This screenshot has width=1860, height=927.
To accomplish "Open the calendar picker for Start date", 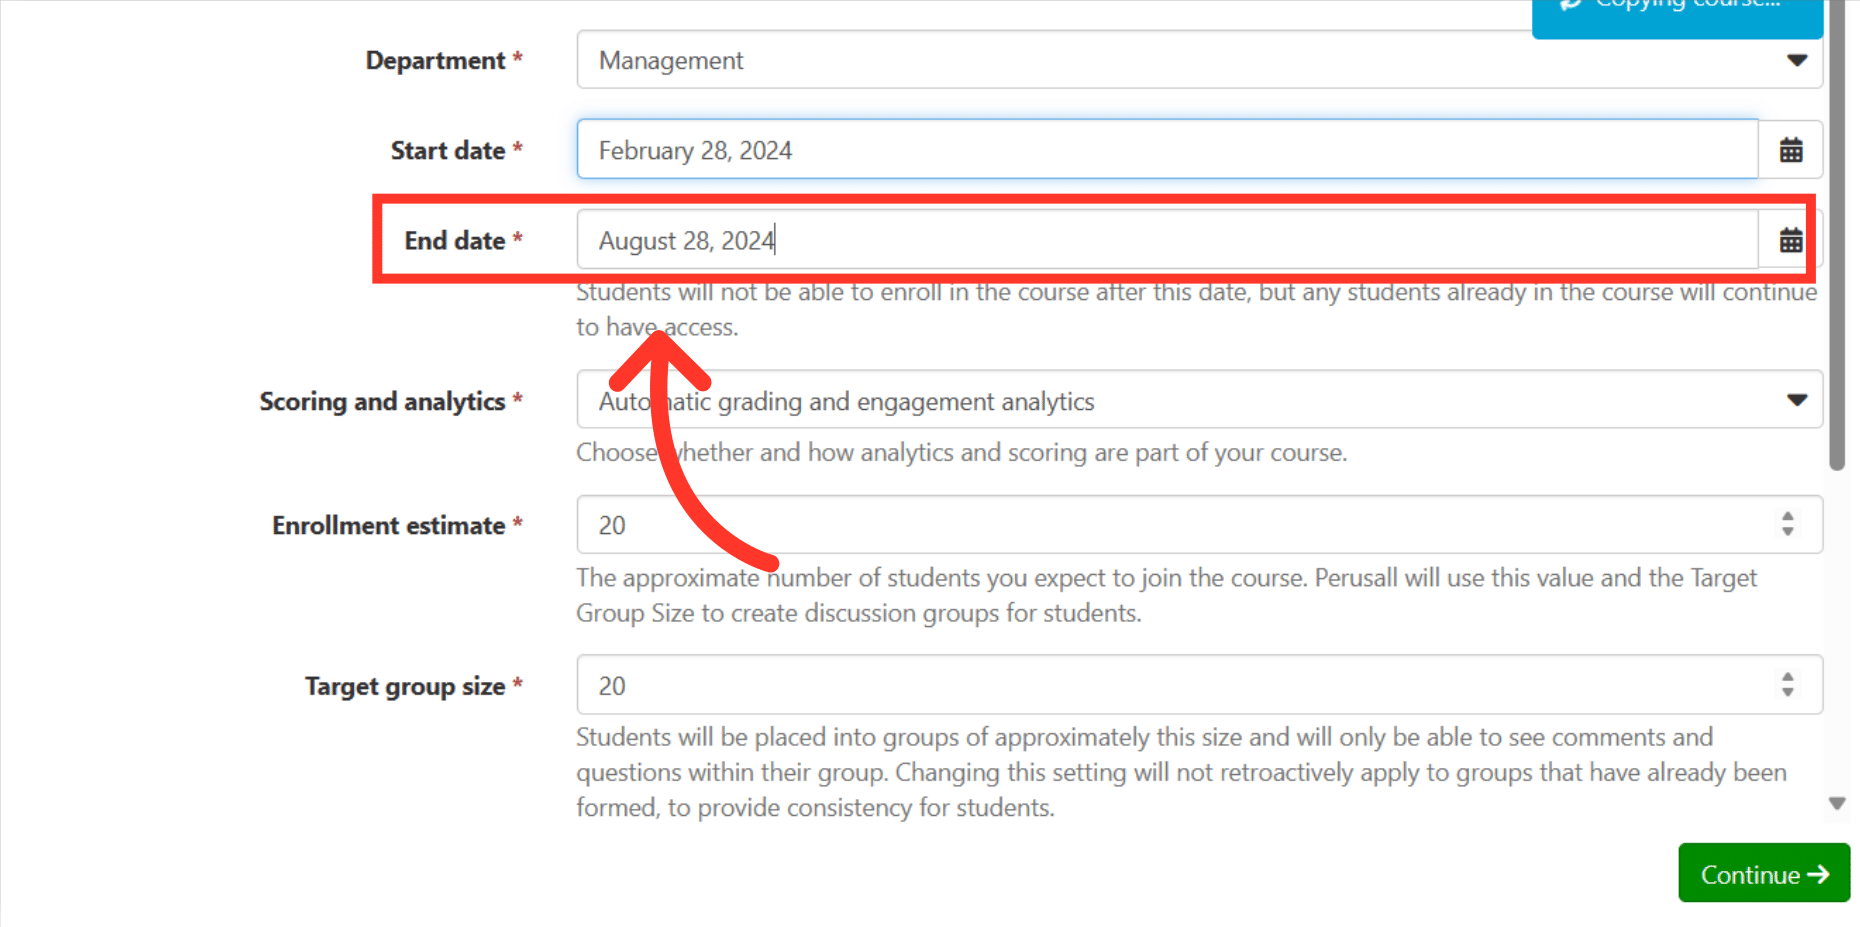I will [x=1791, y=149].
